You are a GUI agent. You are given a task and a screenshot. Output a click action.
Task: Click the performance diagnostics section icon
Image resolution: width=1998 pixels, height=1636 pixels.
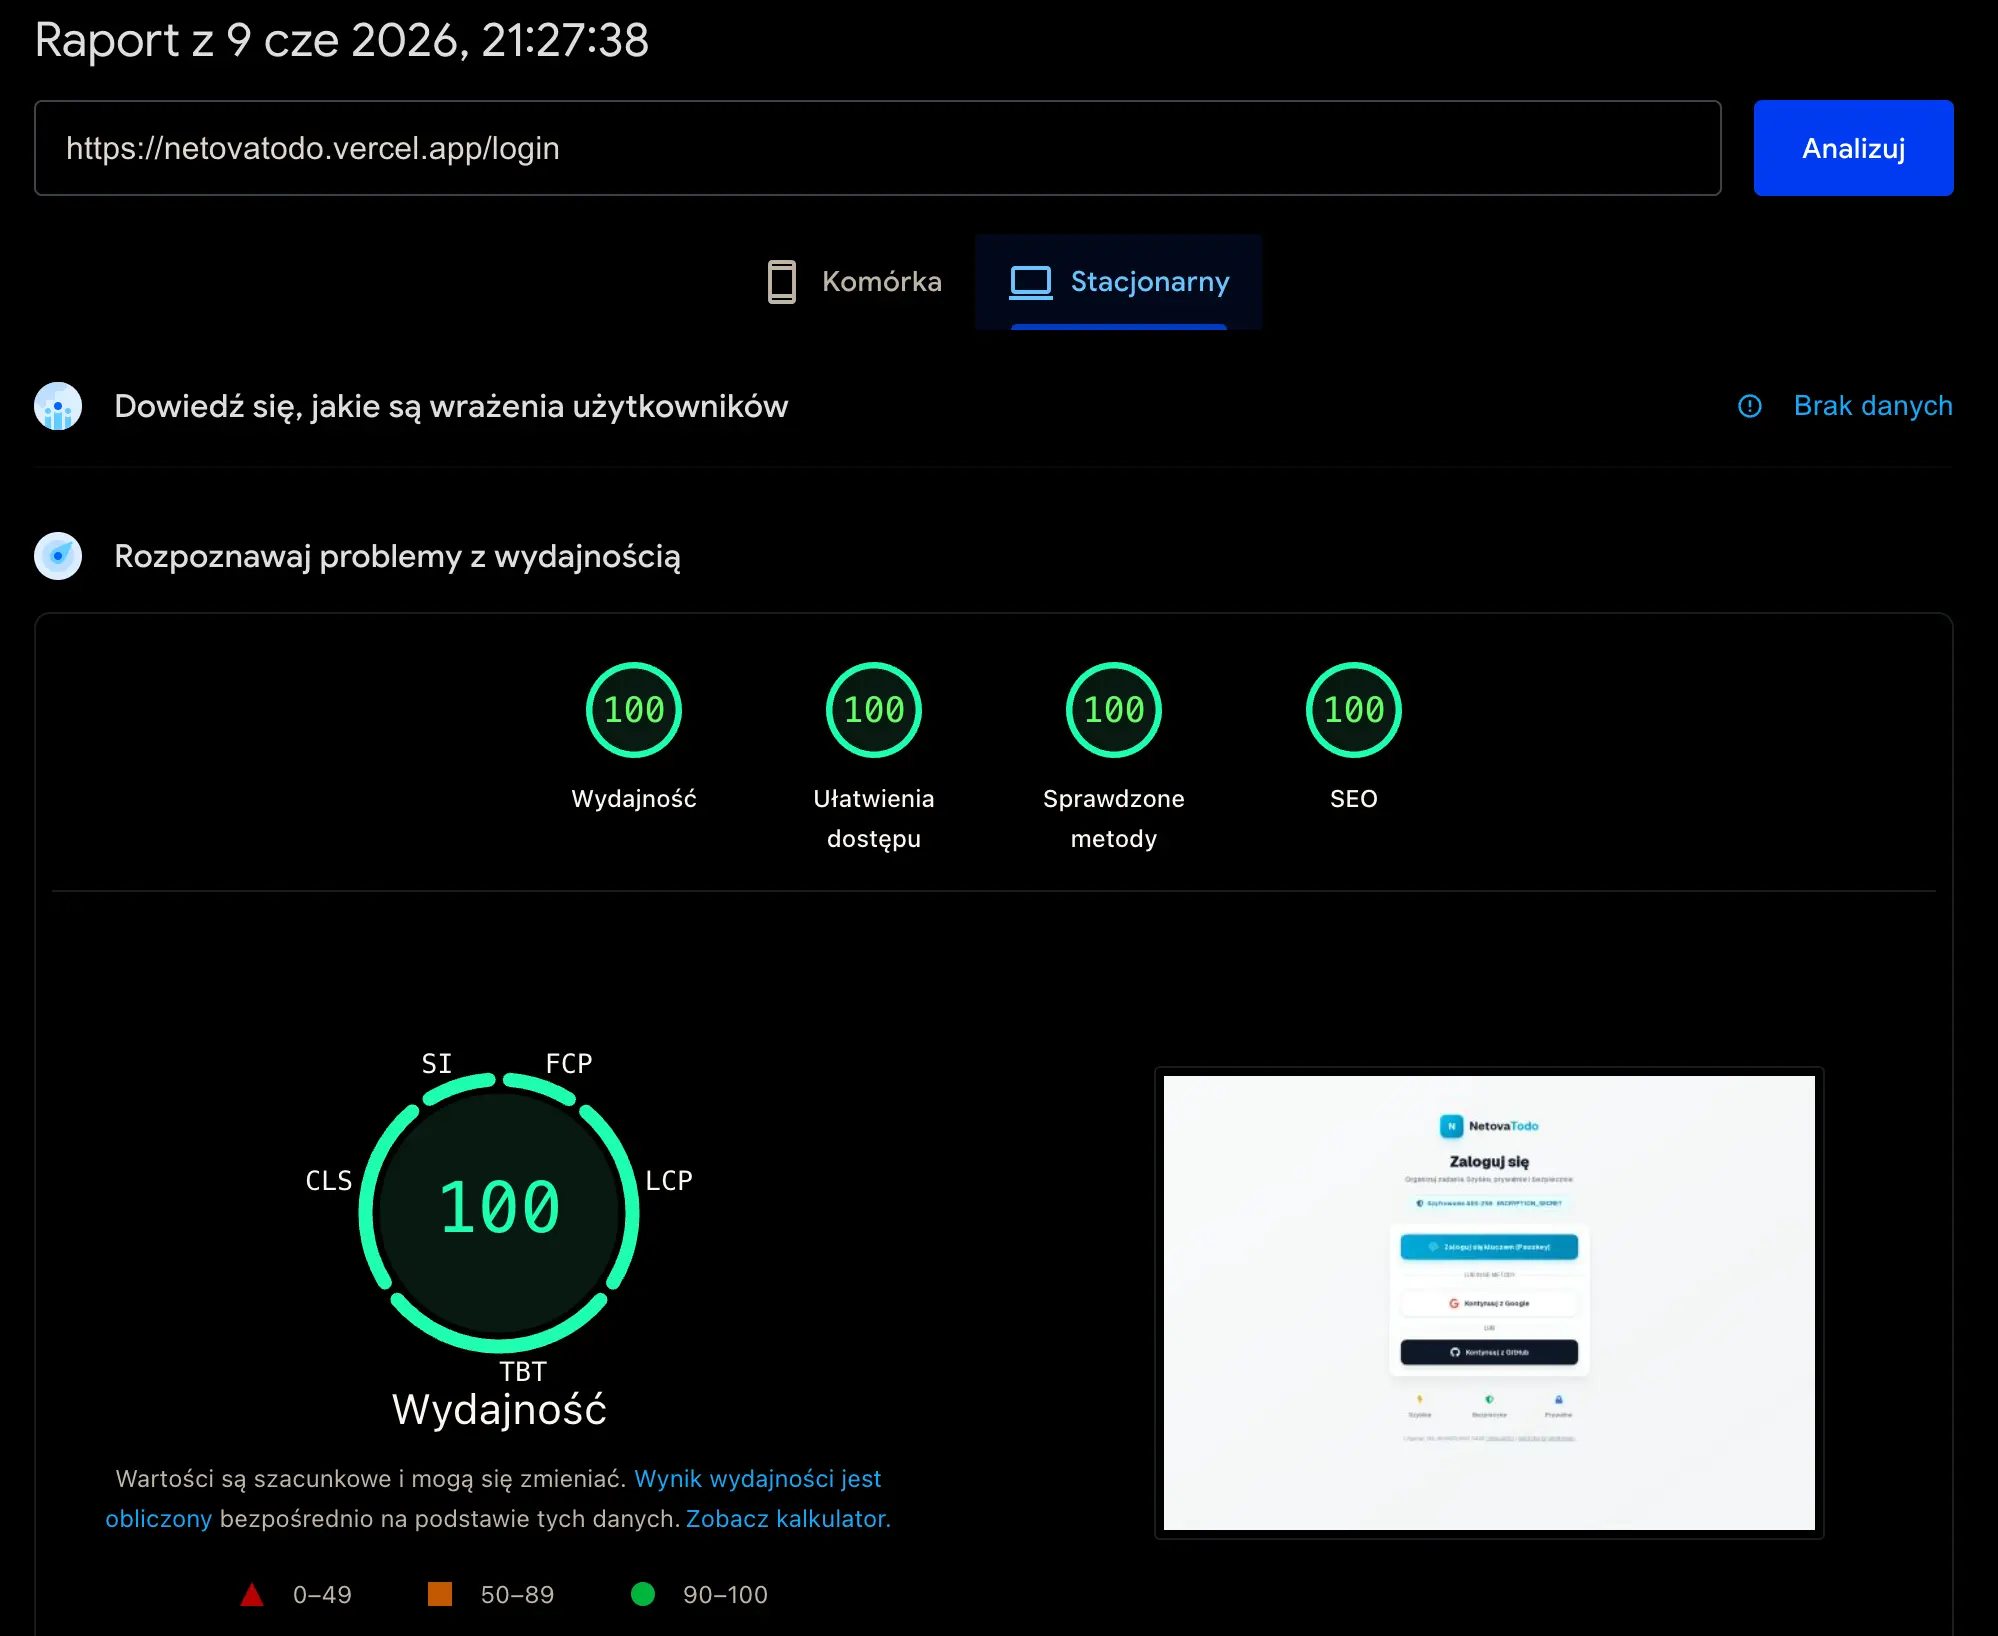point(58,556)
